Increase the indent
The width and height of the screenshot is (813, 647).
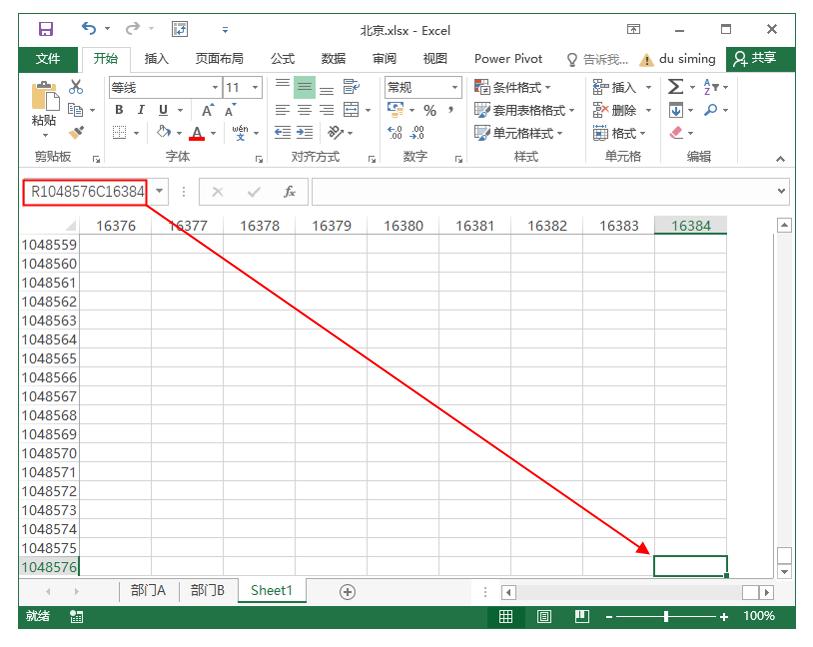click(305, 133)
